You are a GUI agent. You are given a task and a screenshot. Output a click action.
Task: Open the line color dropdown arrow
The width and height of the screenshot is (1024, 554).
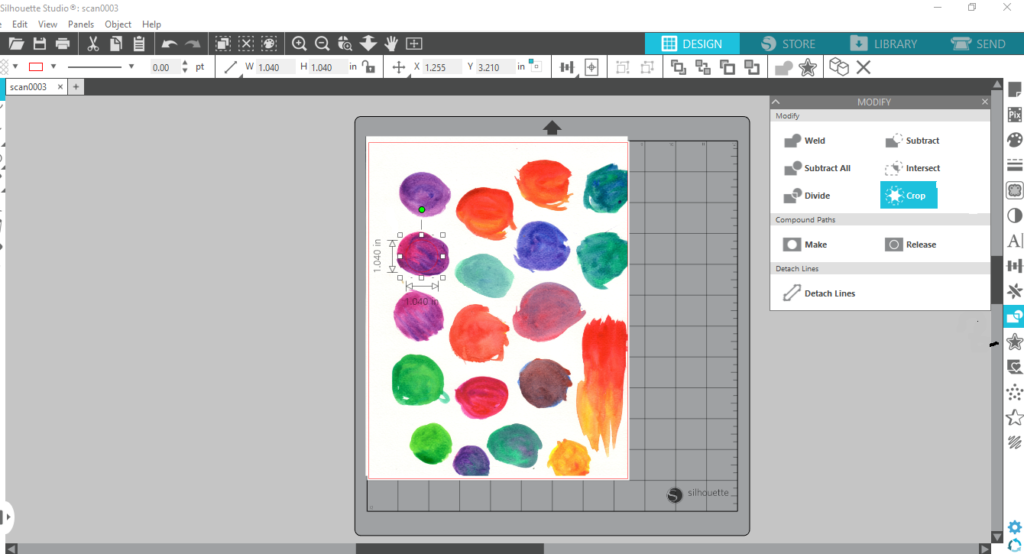click(52, 67)
